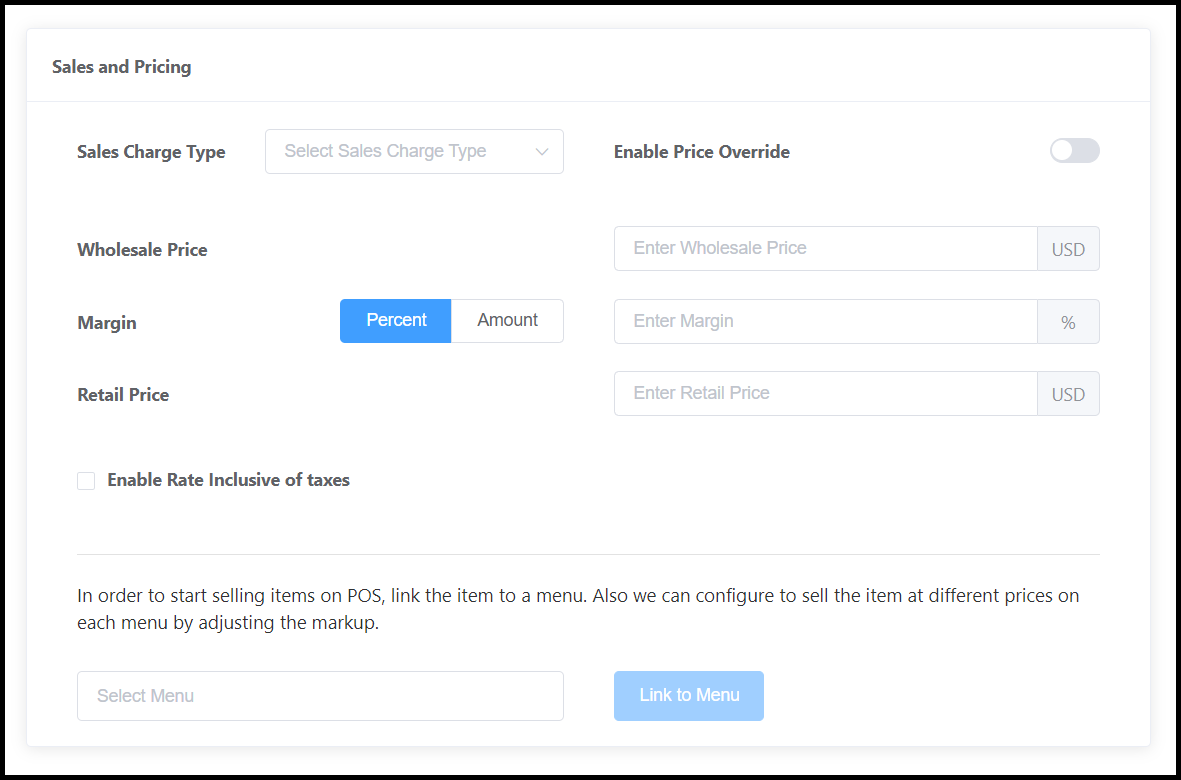The image size is (1181, 780).
Task: Click the Enter Retail Price input field
Action: [x=825, y=393]
